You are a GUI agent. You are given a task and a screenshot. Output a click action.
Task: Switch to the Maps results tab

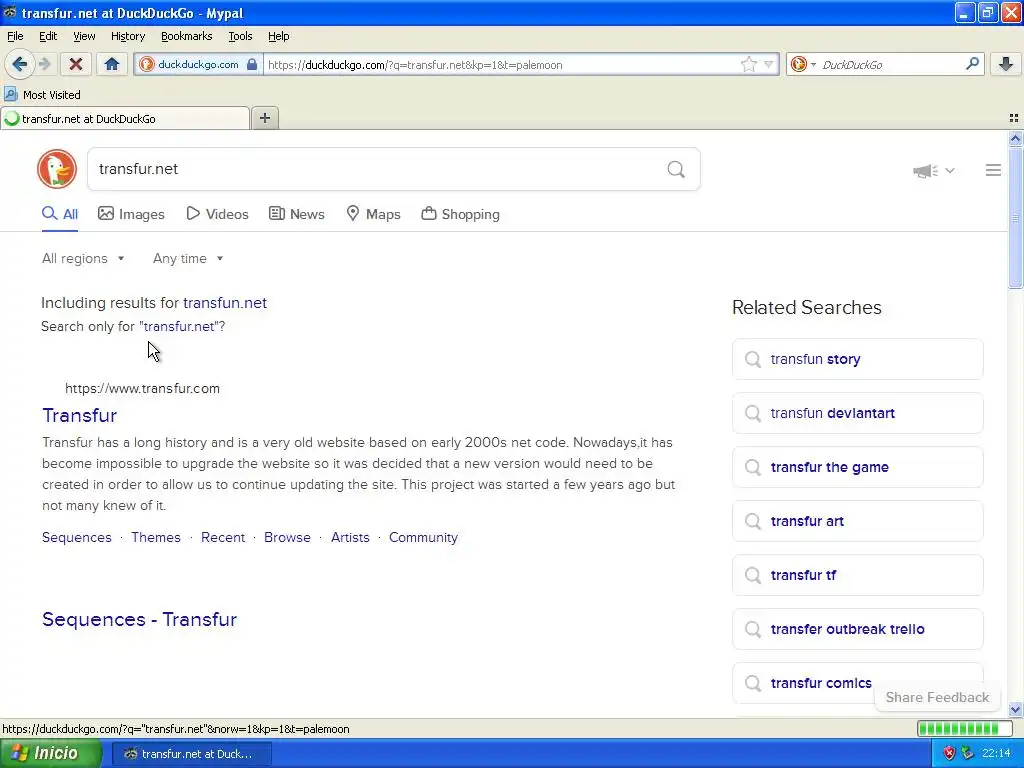point(373,214)
